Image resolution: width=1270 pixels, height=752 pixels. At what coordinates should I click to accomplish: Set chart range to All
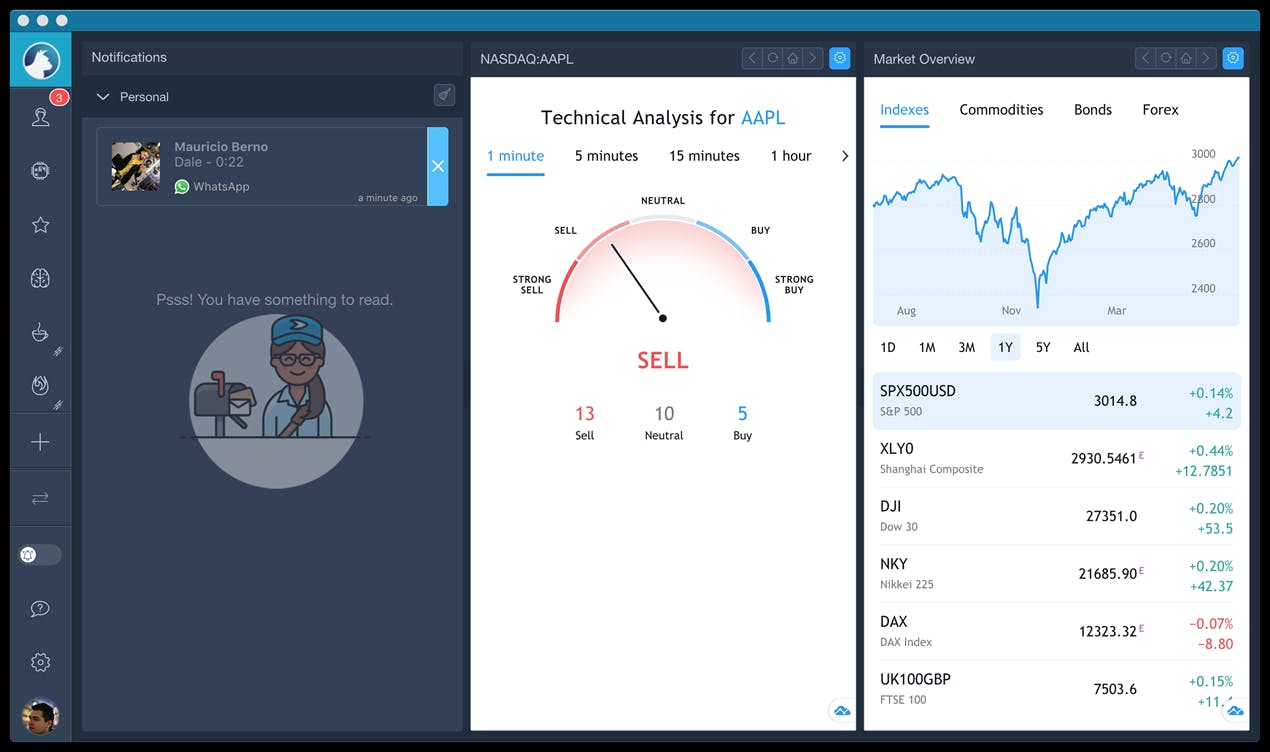[x=1081, y=347]
